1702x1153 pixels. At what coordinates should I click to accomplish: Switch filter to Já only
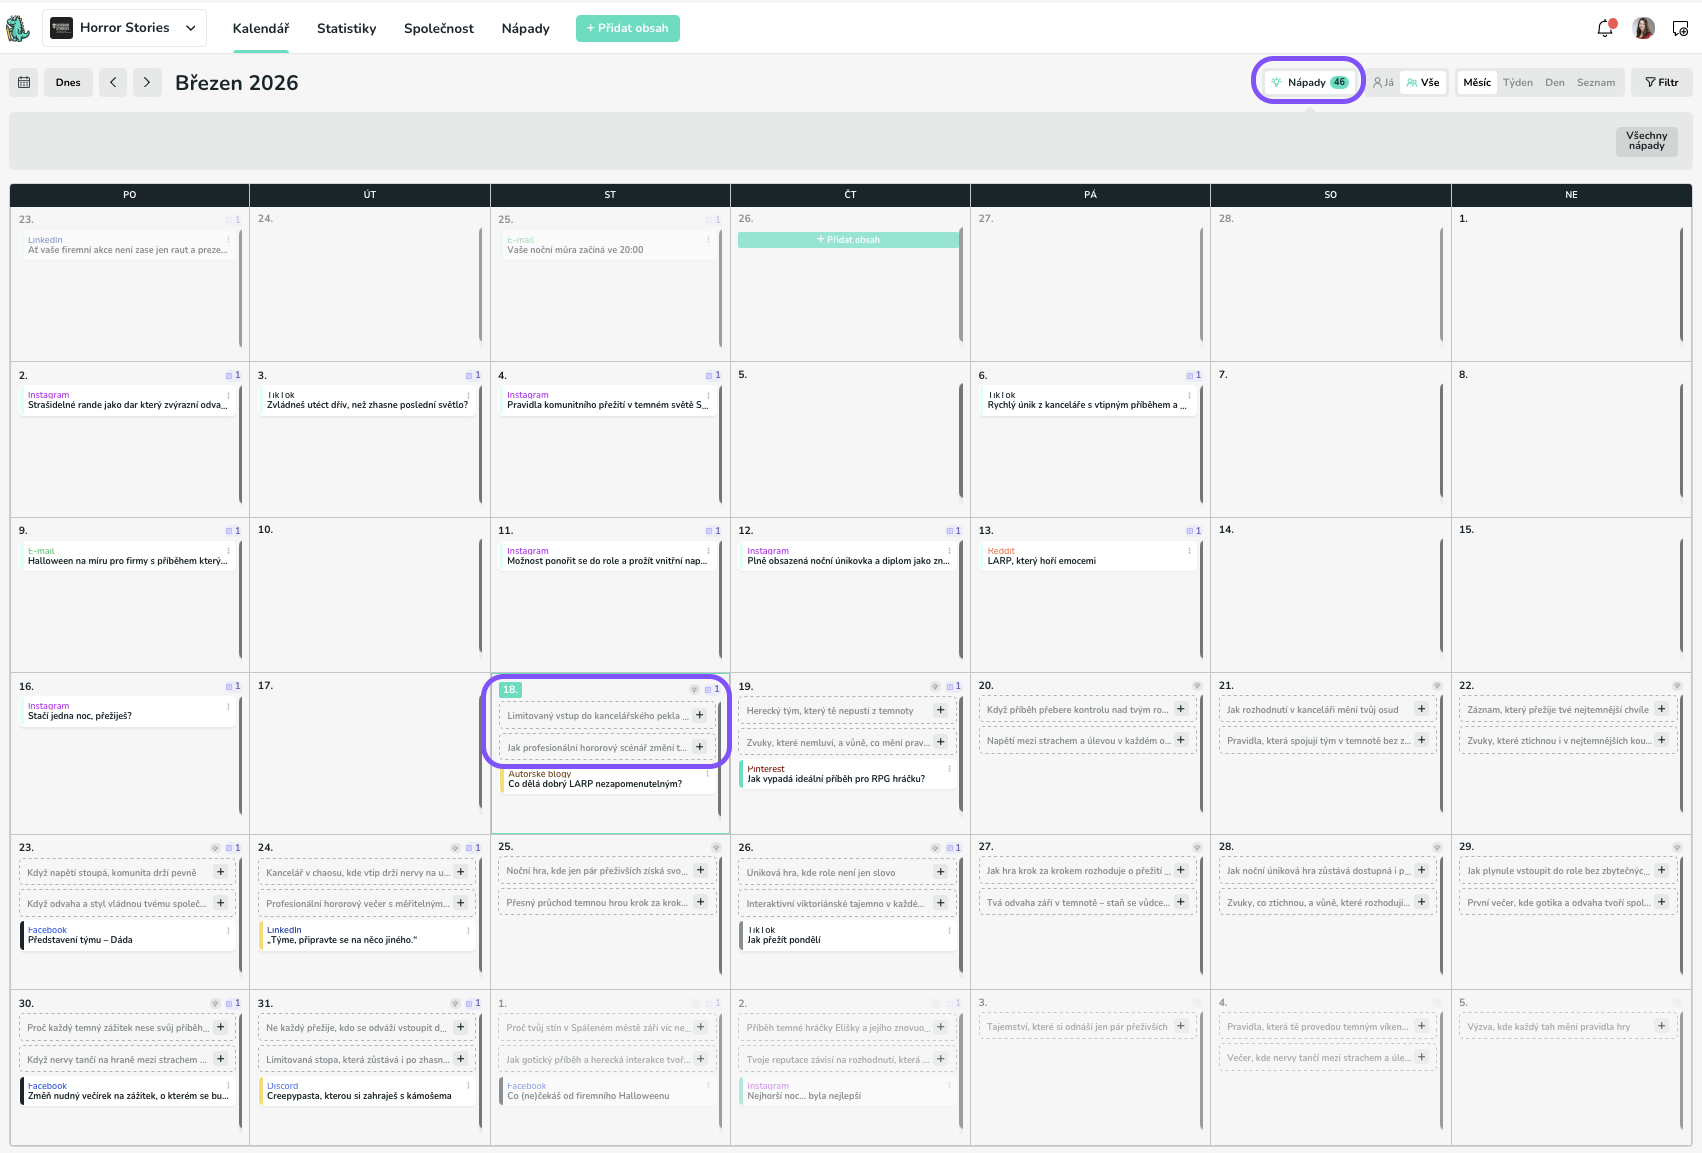point(1384,83)
